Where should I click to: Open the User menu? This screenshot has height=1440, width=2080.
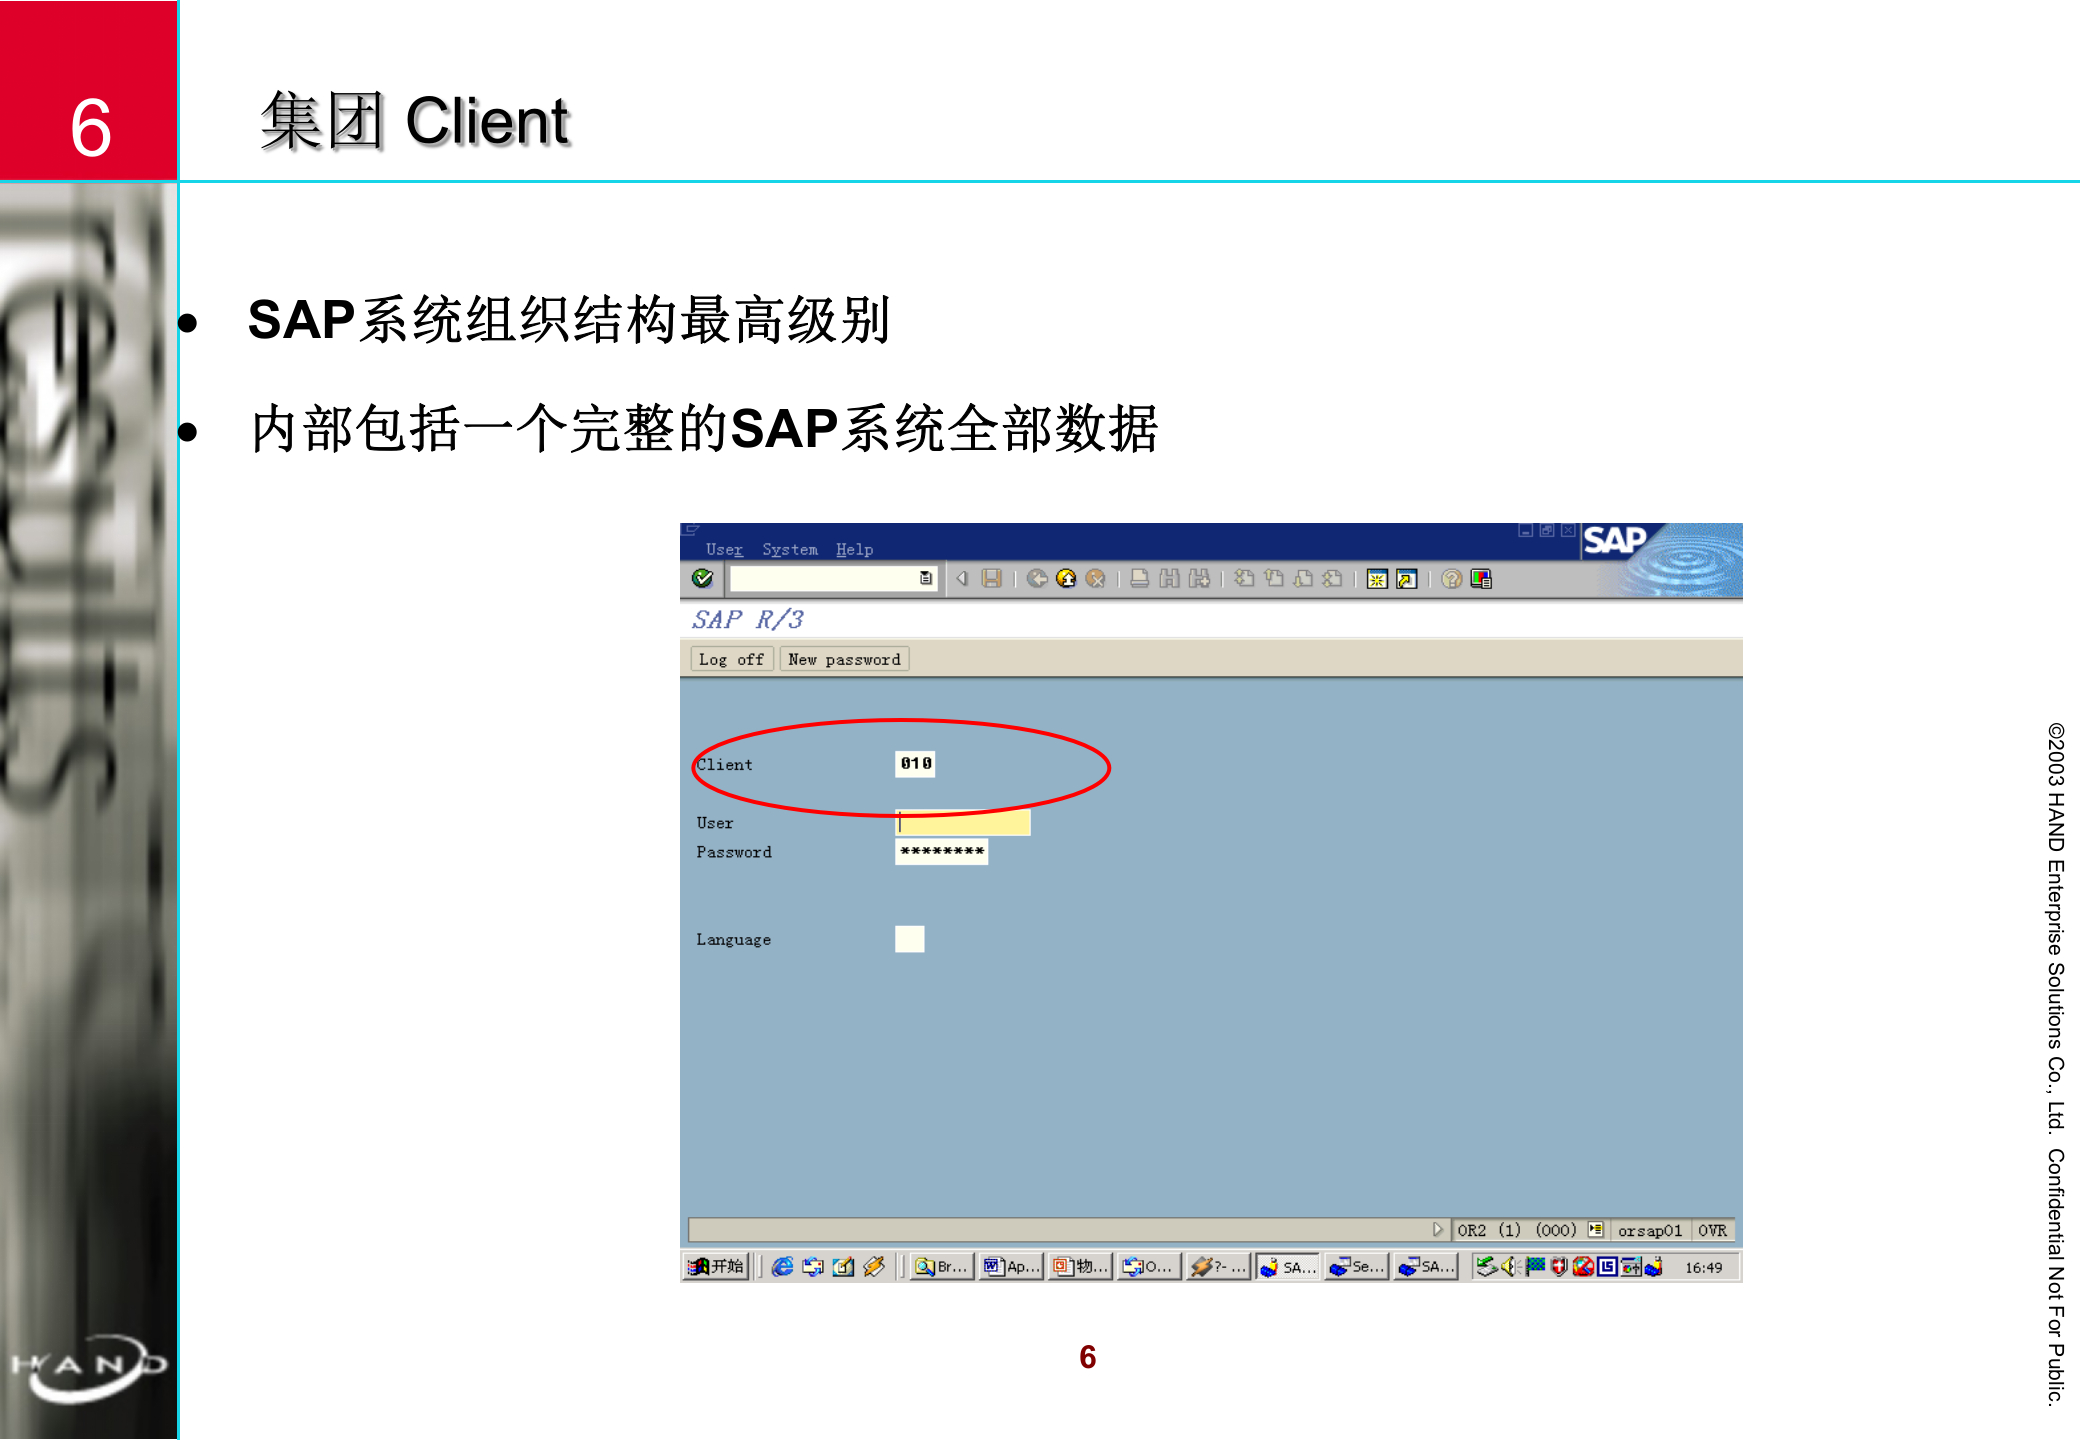(723, 549)
